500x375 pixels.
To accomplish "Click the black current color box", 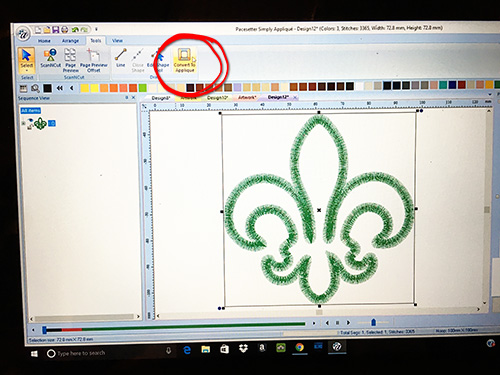I will (x=48, y=88).
